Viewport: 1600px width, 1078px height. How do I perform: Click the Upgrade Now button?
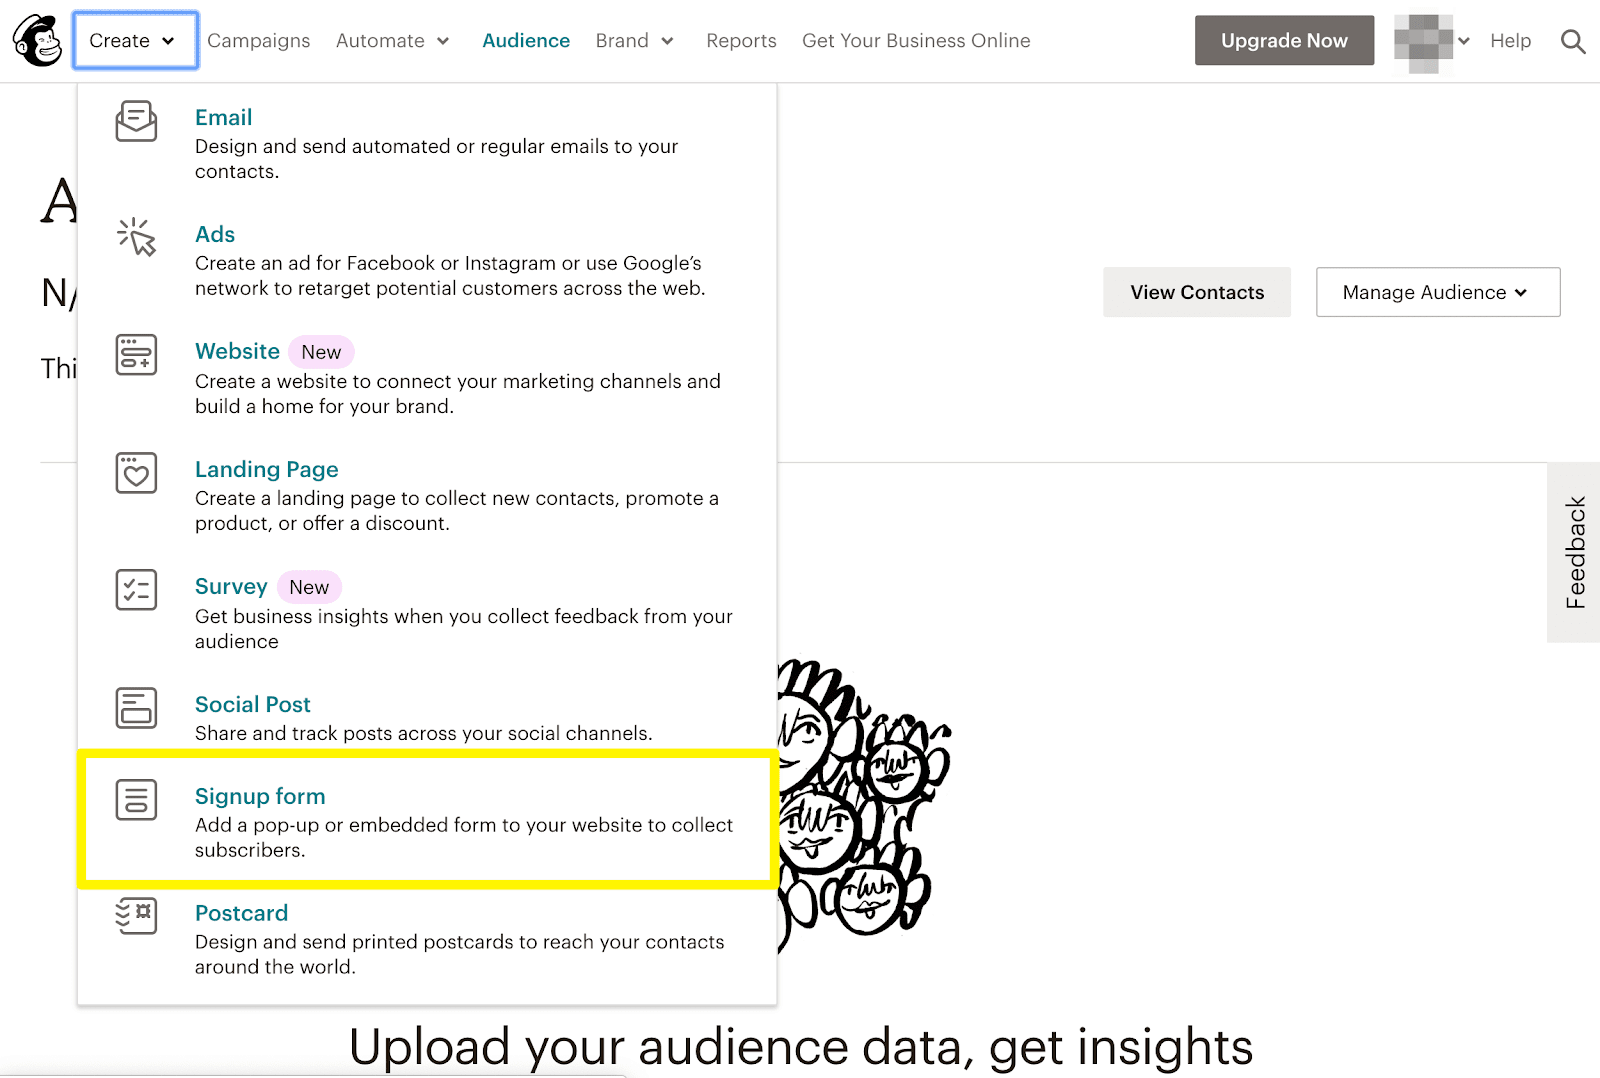1284,41
